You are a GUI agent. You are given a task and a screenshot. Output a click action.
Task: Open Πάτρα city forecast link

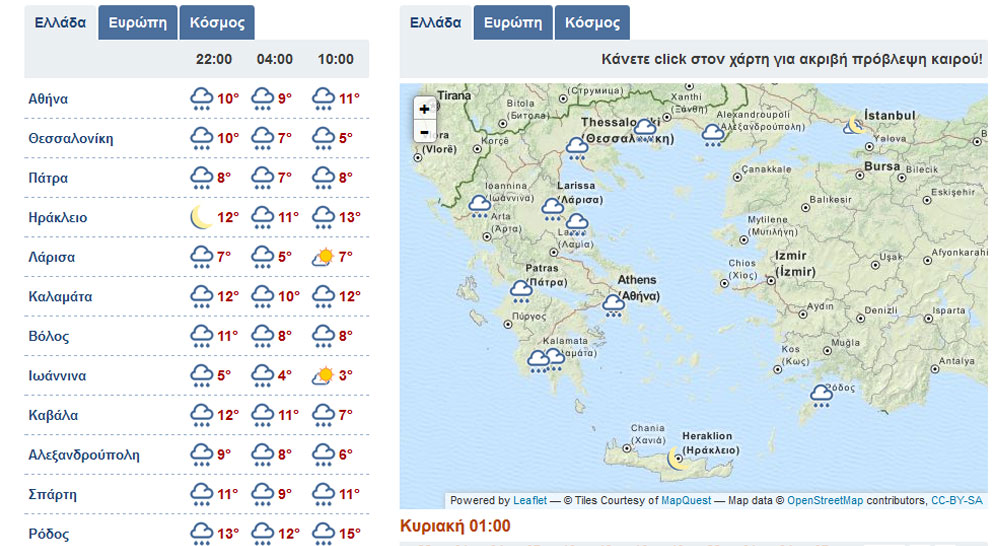pyautogui.click(x=48, y=178)
